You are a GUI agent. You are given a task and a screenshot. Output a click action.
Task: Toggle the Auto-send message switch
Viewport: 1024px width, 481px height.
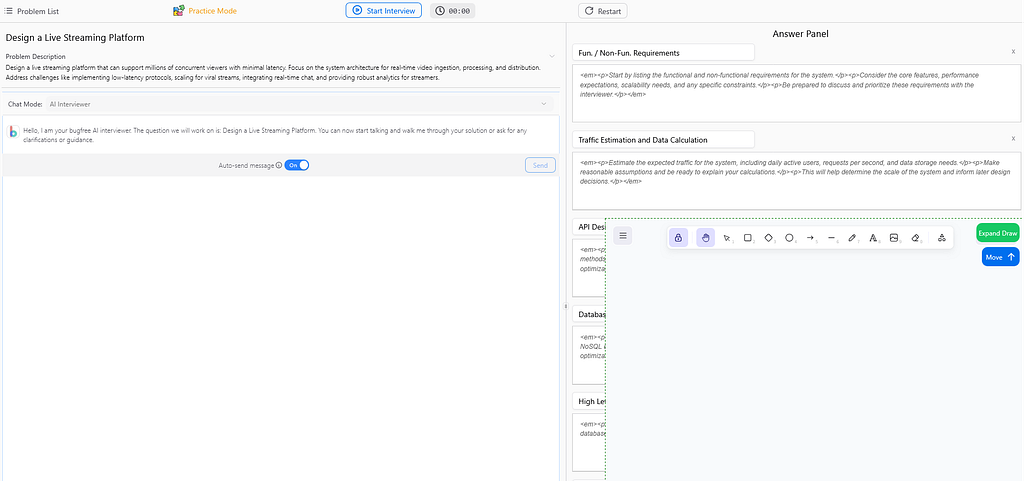[x=296, y=165]
